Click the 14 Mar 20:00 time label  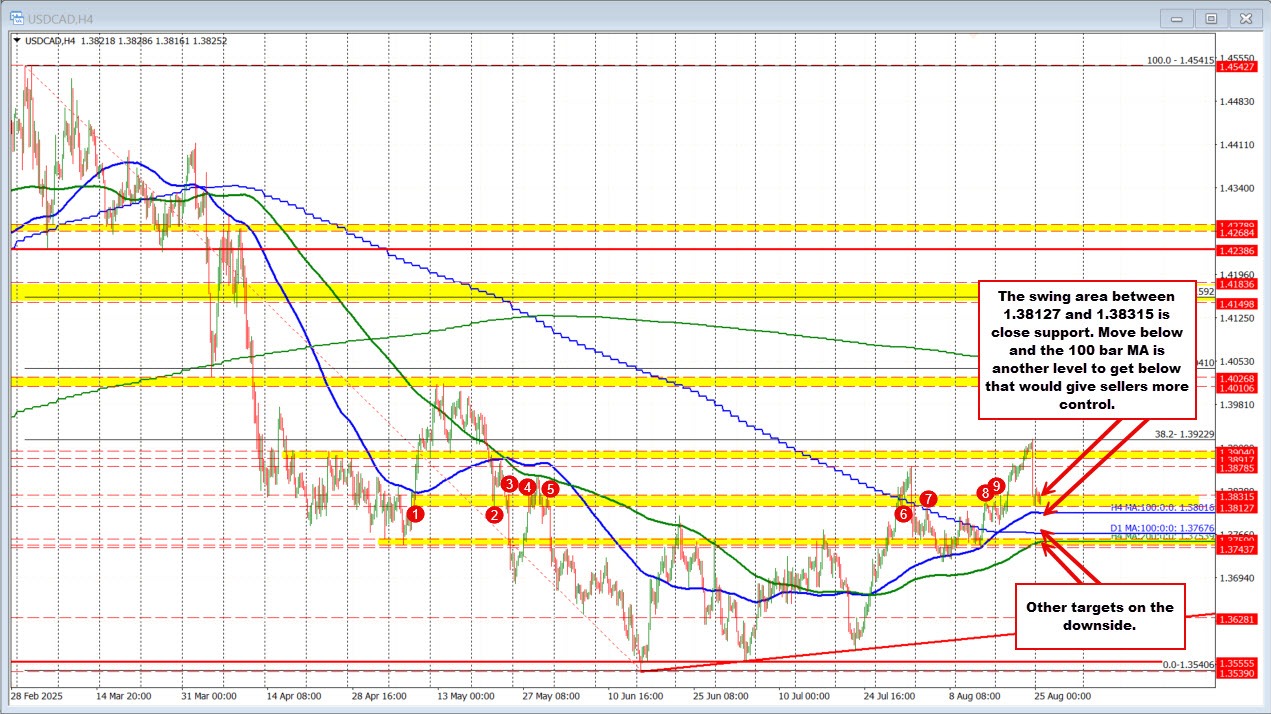124,694
